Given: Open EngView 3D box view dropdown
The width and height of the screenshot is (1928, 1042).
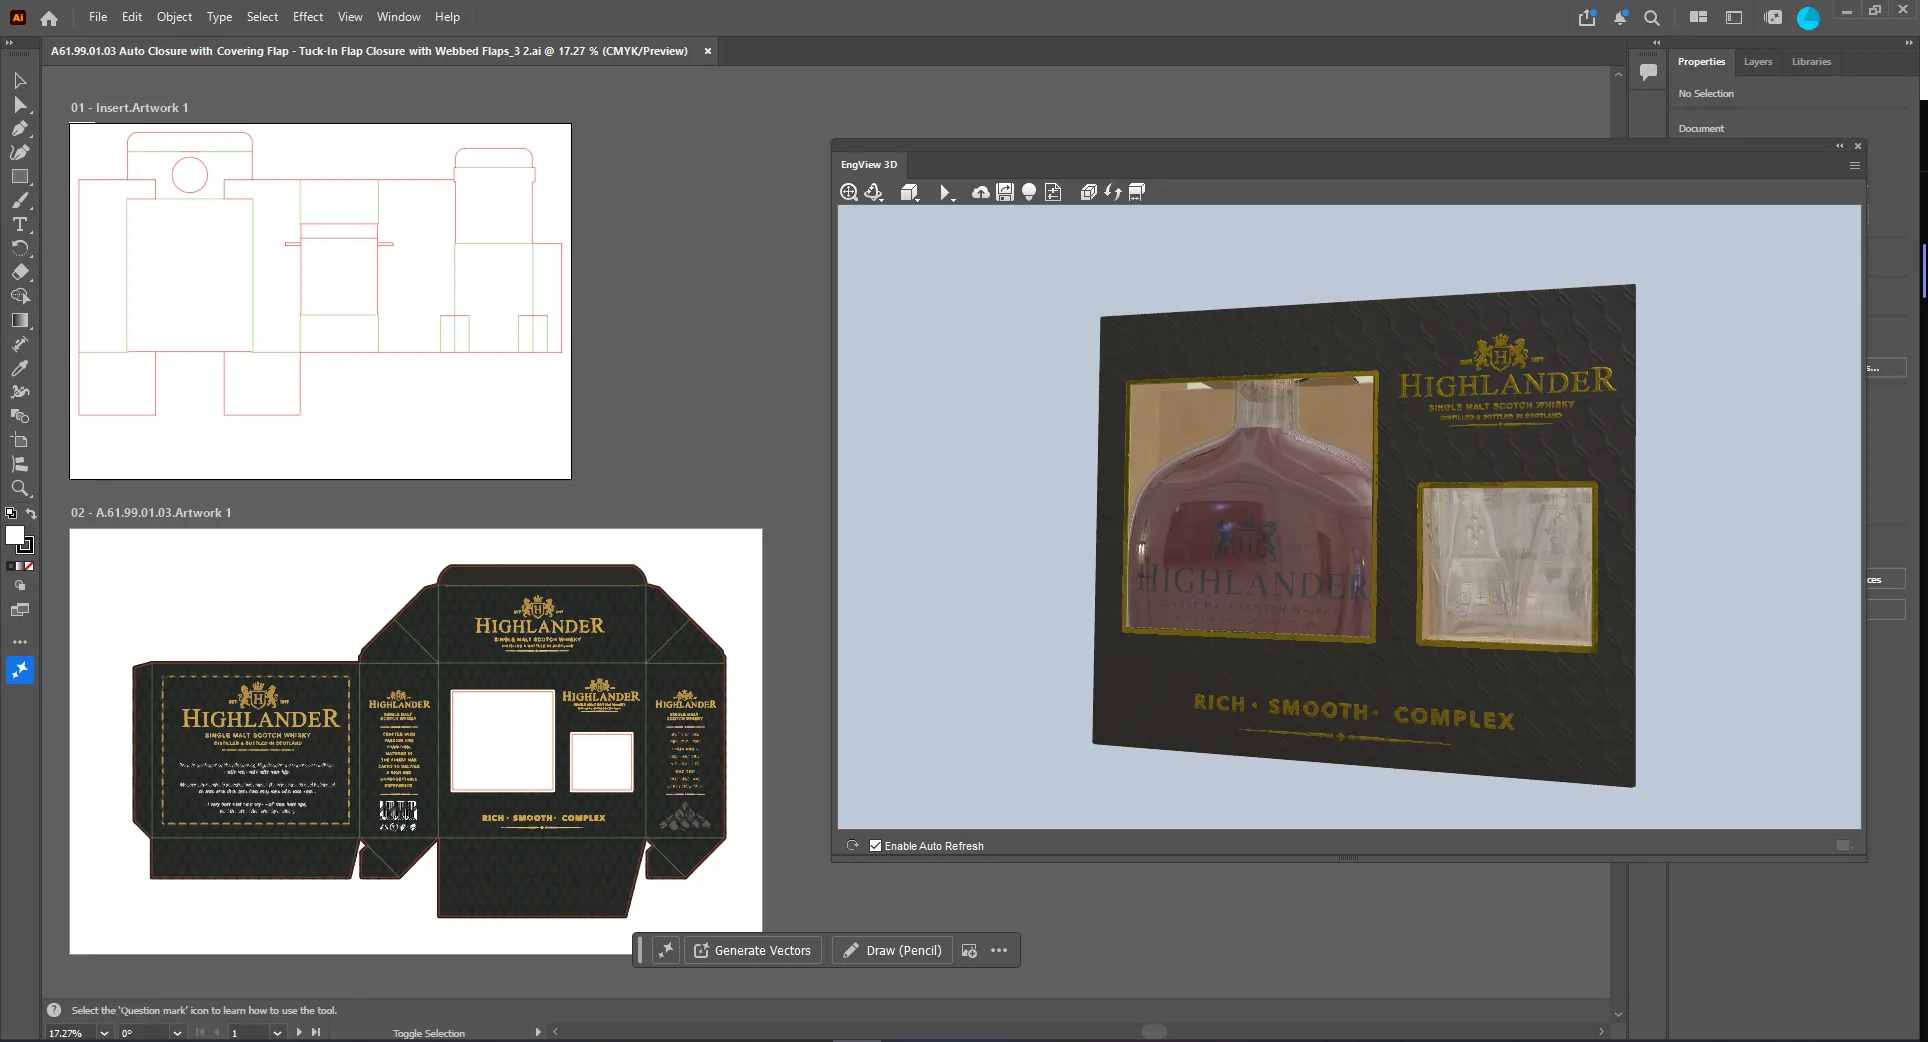Looking at the screenshot, I should (910, 192).
